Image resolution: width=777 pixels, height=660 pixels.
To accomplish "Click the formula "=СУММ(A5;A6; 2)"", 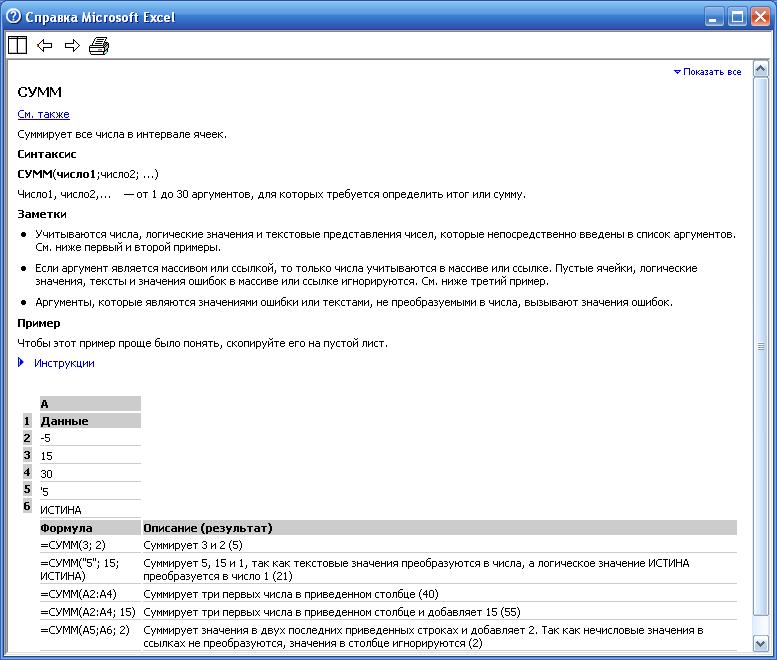I will 85,630.
